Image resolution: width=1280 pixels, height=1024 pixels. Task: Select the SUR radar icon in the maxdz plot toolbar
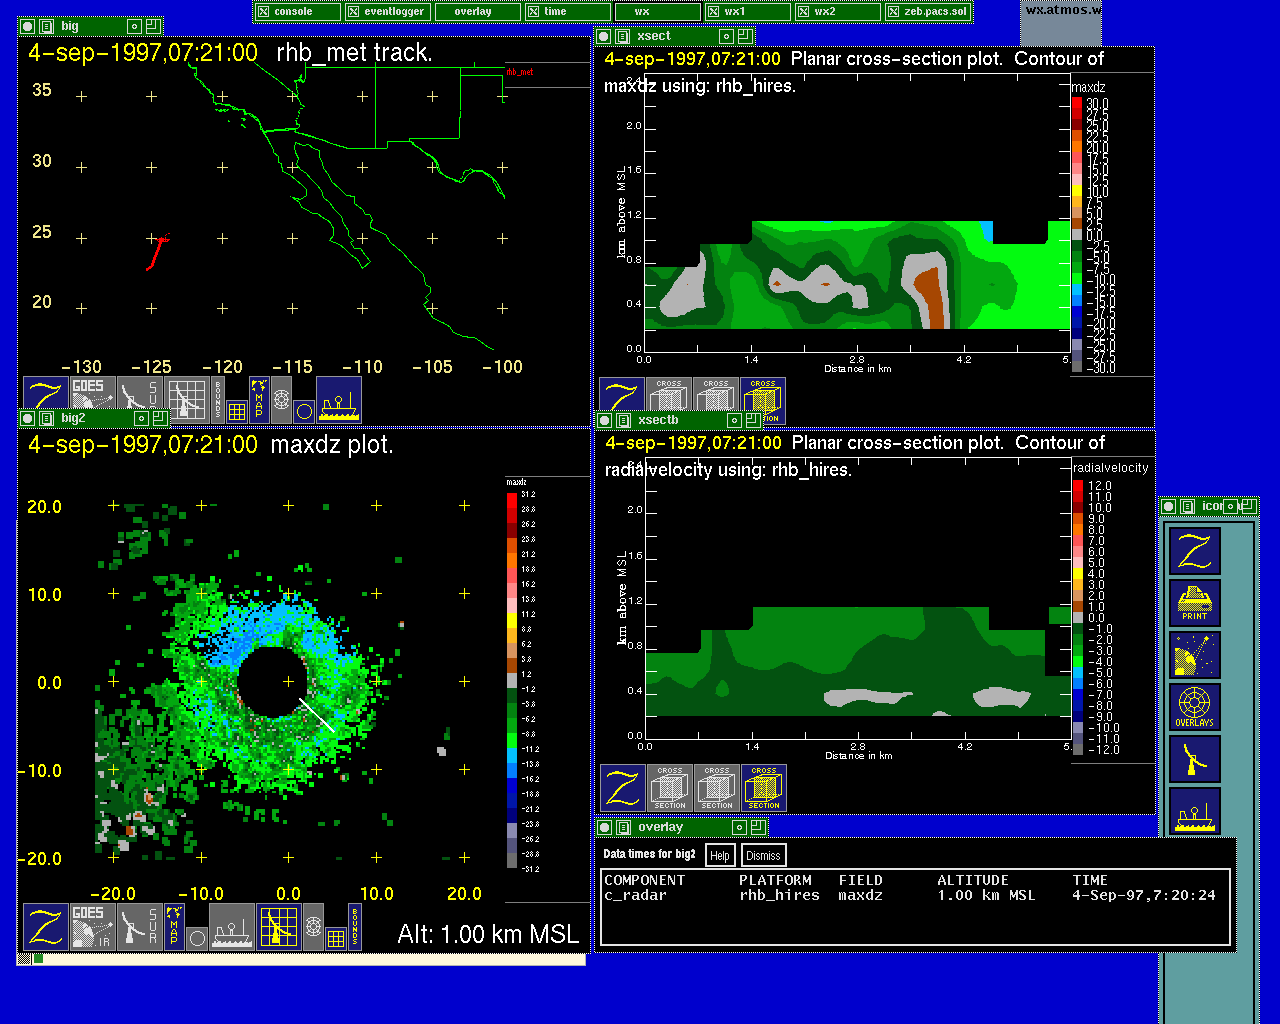139,927
